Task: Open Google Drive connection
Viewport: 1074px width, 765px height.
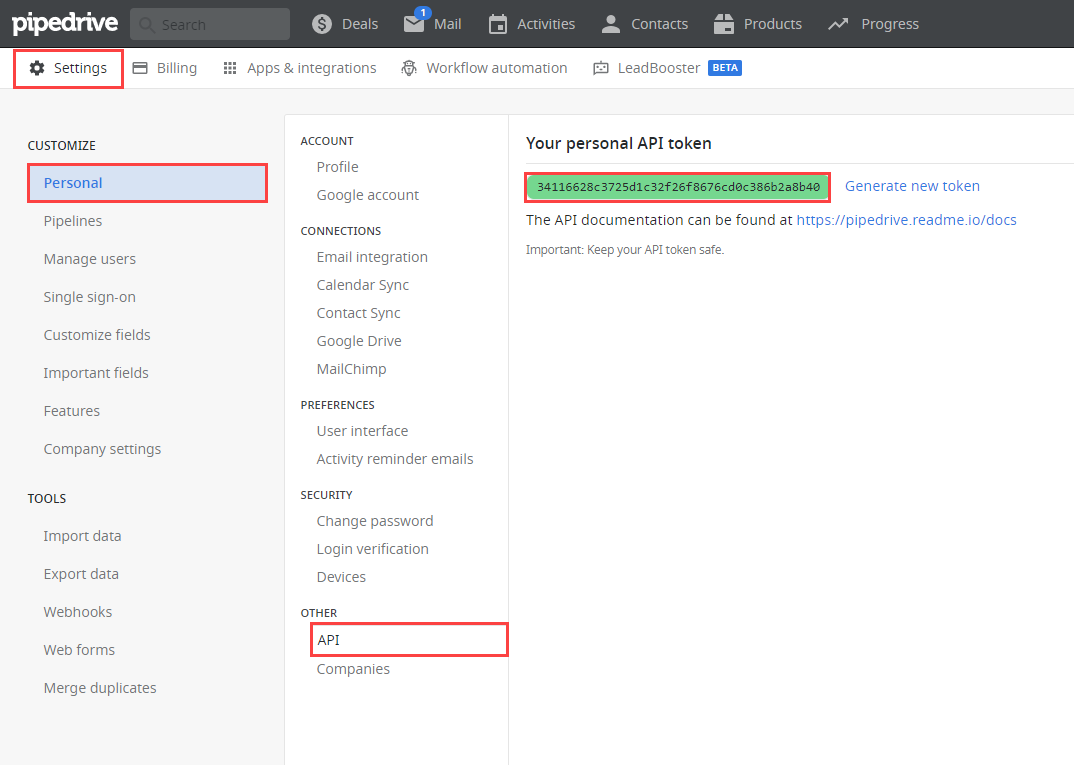Action: 359,341
